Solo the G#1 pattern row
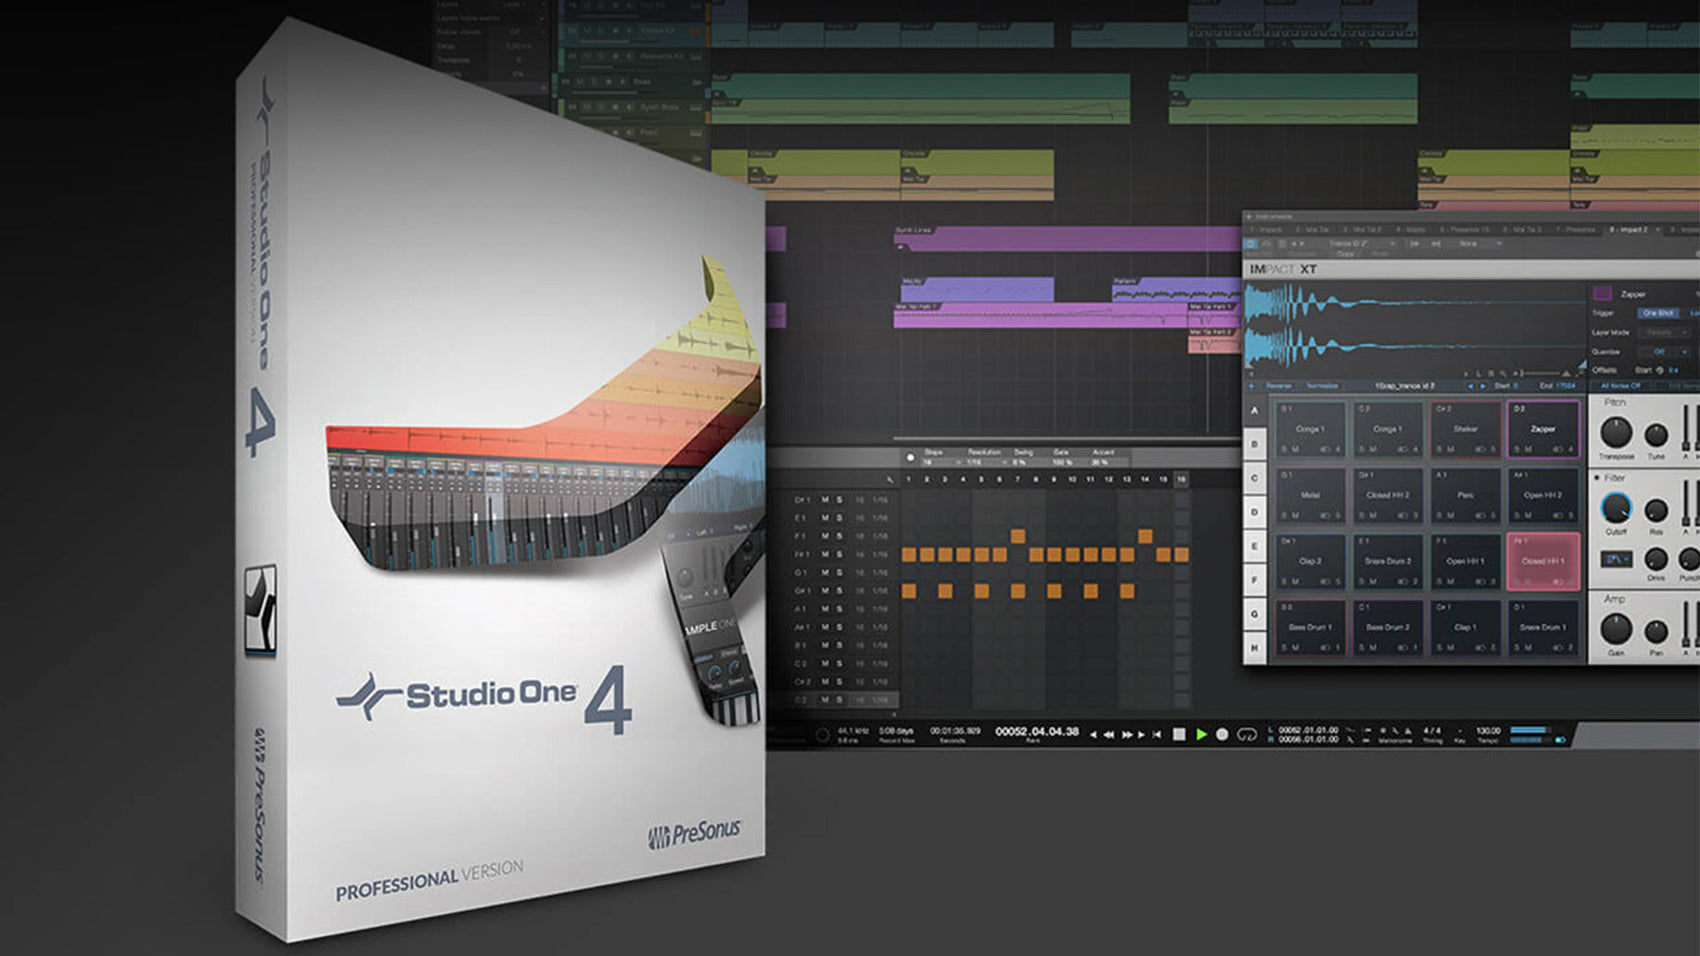 coord(839,590)
